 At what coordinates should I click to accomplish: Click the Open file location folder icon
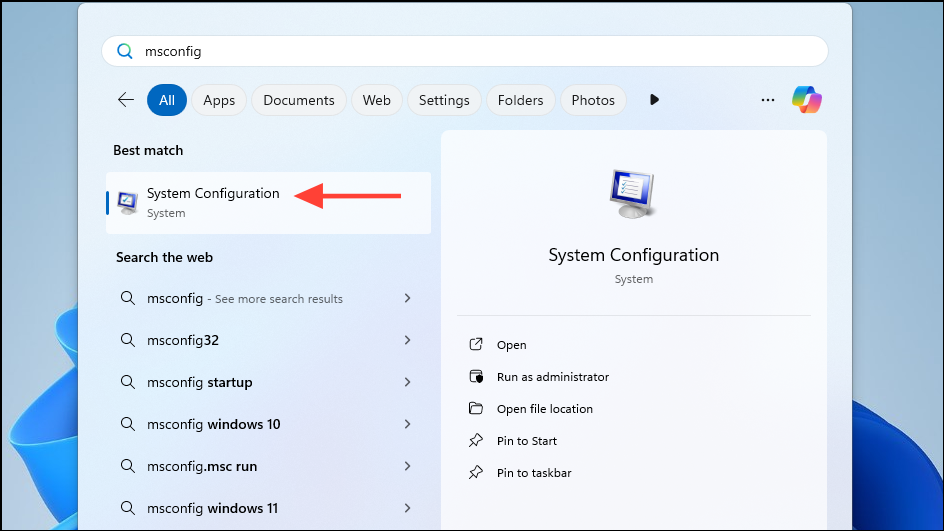coord(476,408)
